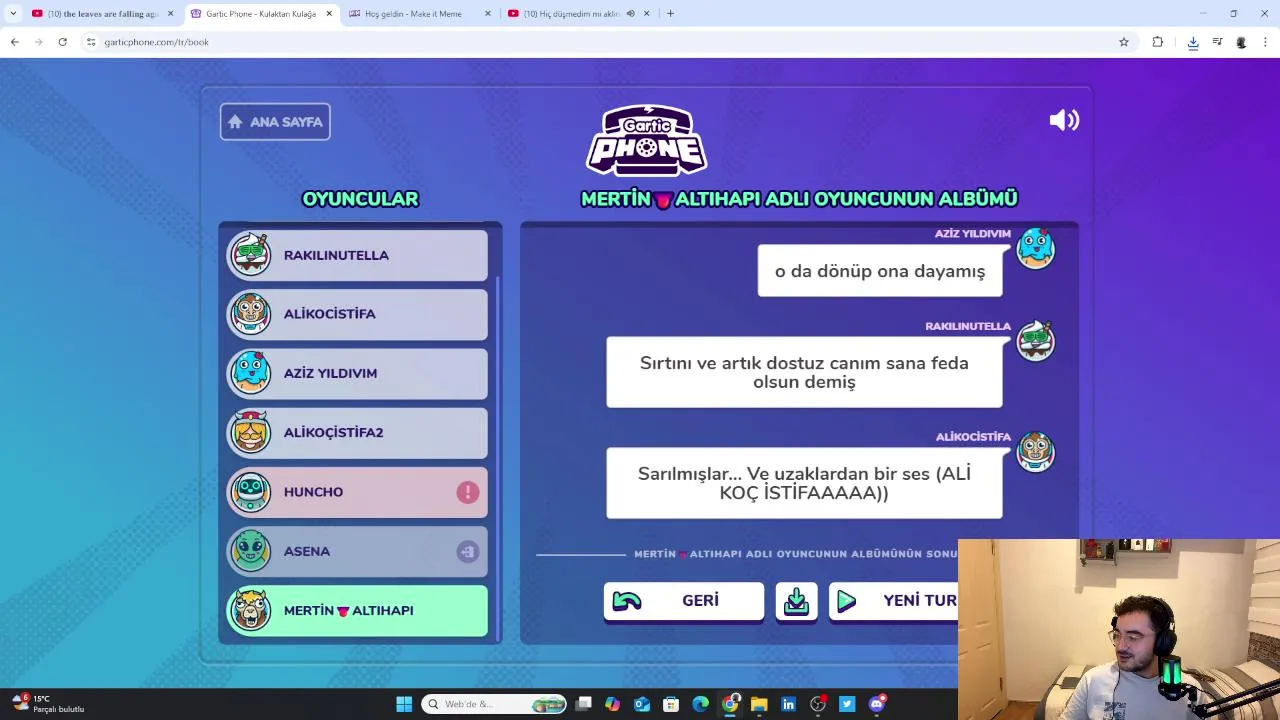Open LinkedIn from the taskbar
1280x720 pixels.
(x=788, y=704)
